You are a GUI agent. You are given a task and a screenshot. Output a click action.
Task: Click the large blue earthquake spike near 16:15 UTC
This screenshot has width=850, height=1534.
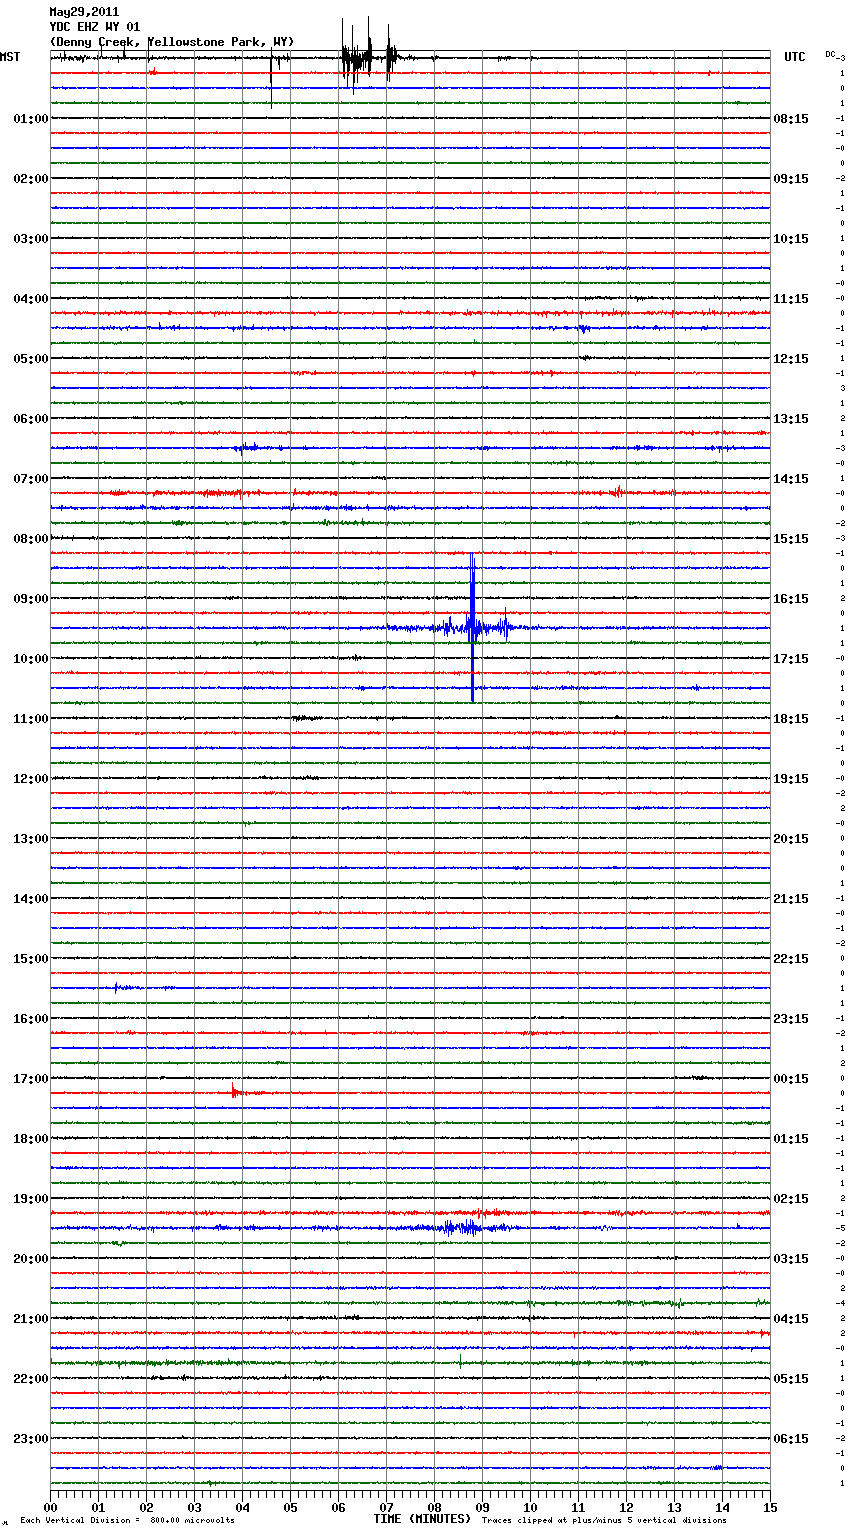click(x=472, y=627)
